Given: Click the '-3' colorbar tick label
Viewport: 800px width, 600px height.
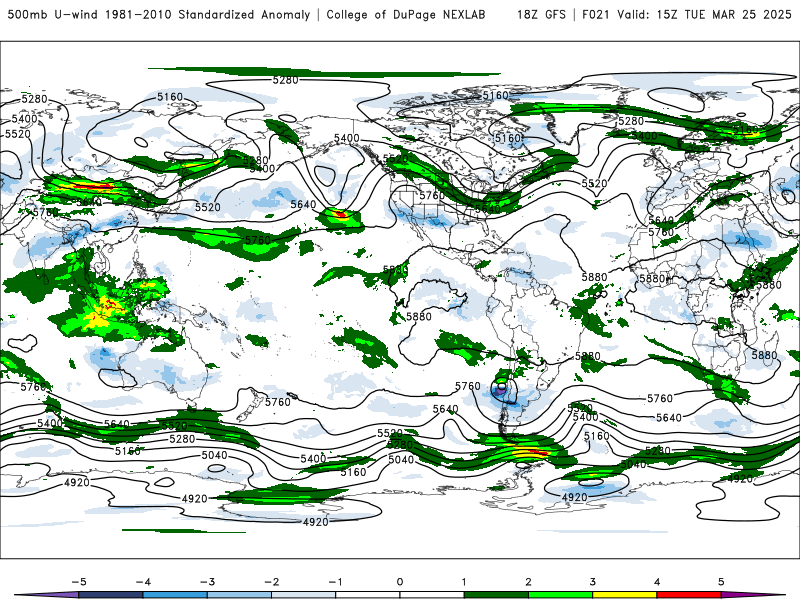Looking at the screenshot, I should tap(207, 582).
